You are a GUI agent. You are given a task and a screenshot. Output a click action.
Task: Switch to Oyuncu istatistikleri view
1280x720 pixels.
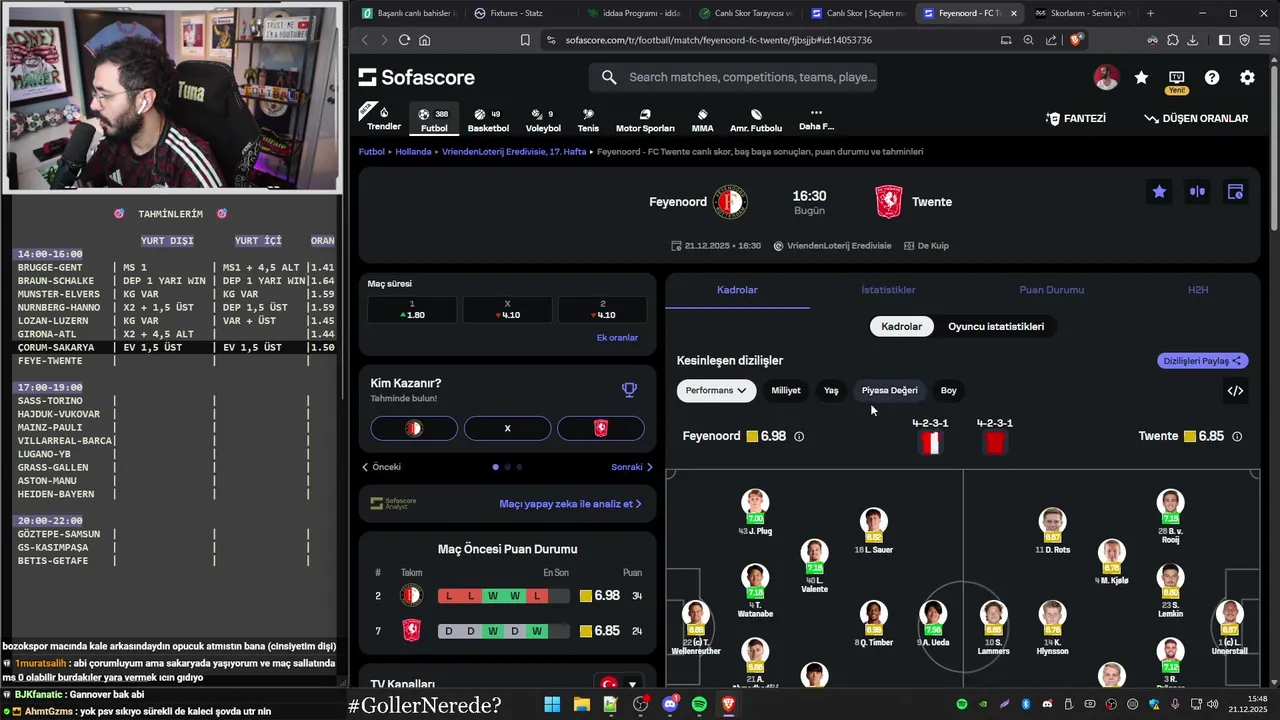tap(996, 326)
